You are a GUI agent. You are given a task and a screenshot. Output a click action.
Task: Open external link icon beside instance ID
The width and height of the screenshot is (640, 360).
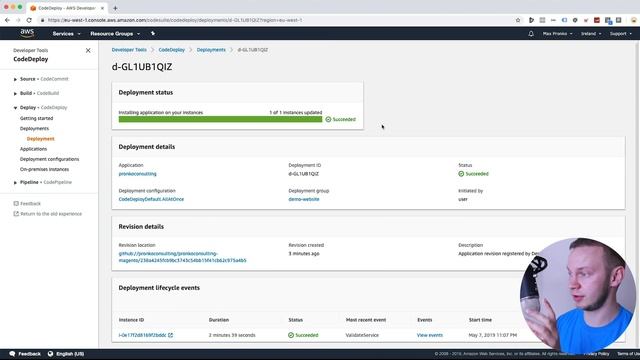coord(171,335)
